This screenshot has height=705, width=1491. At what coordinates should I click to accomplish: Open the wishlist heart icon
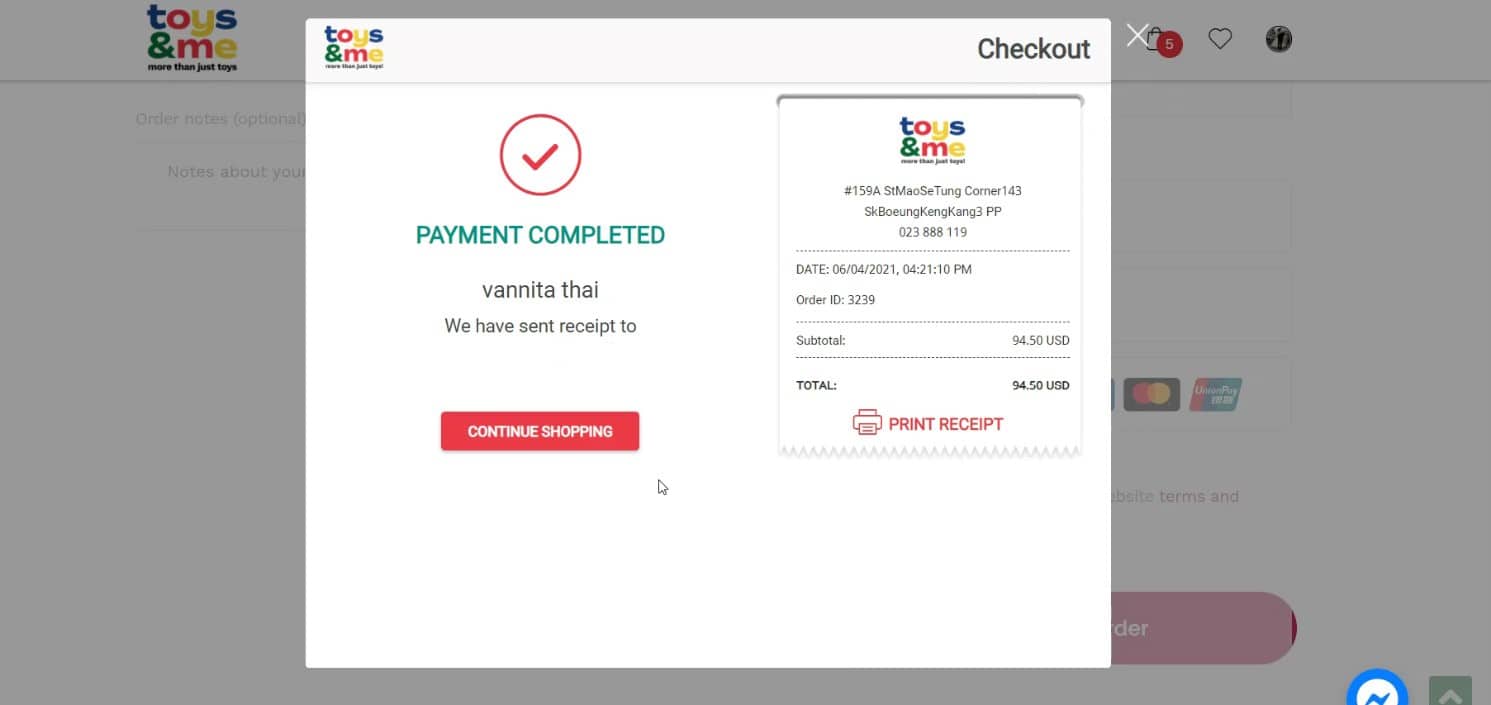tap(1220, 39)
